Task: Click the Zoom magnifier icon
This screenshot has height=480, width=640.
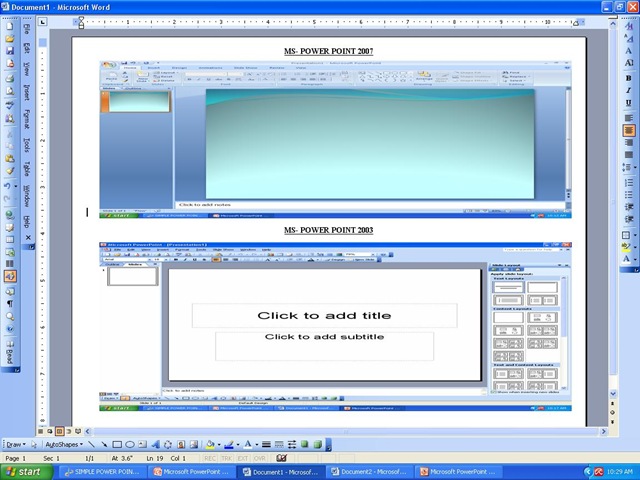Action: pos(9,316)
